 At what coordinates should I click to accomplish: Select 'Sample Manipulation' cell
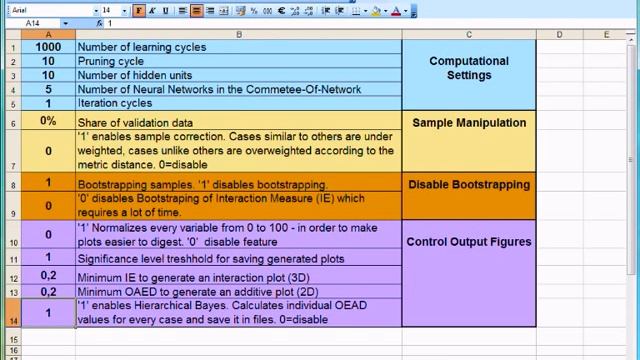pos(469,141)
